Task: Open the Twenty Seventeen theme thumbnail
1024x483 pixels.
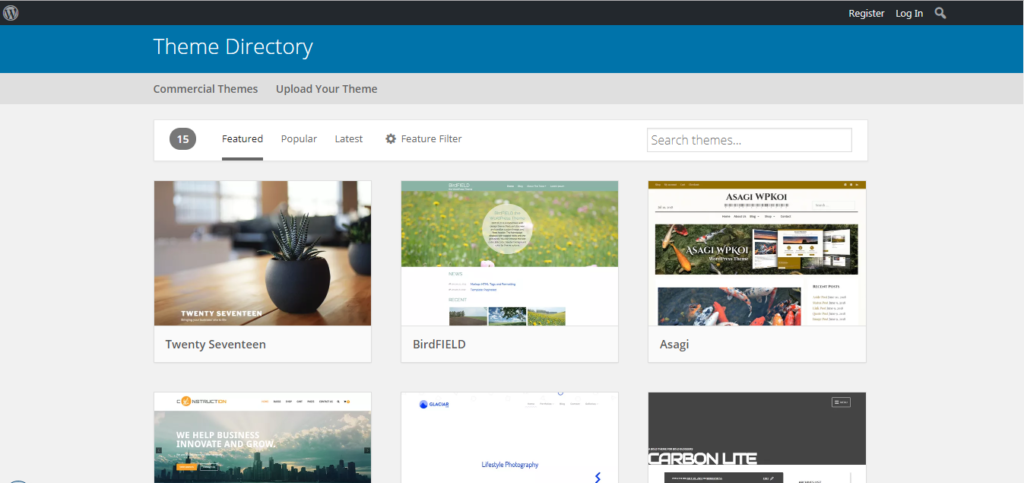Action: tap(262, 253)
